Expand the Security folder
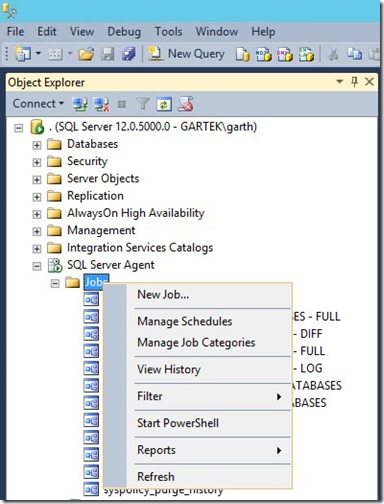Screen dimensions: 384x504 (x=37, y=163)
